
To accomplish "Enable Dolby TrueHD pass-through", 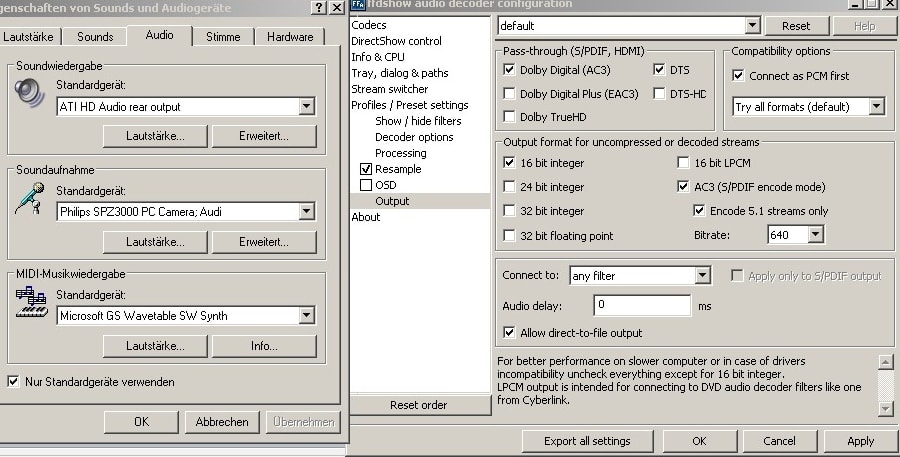I will 510,117.
